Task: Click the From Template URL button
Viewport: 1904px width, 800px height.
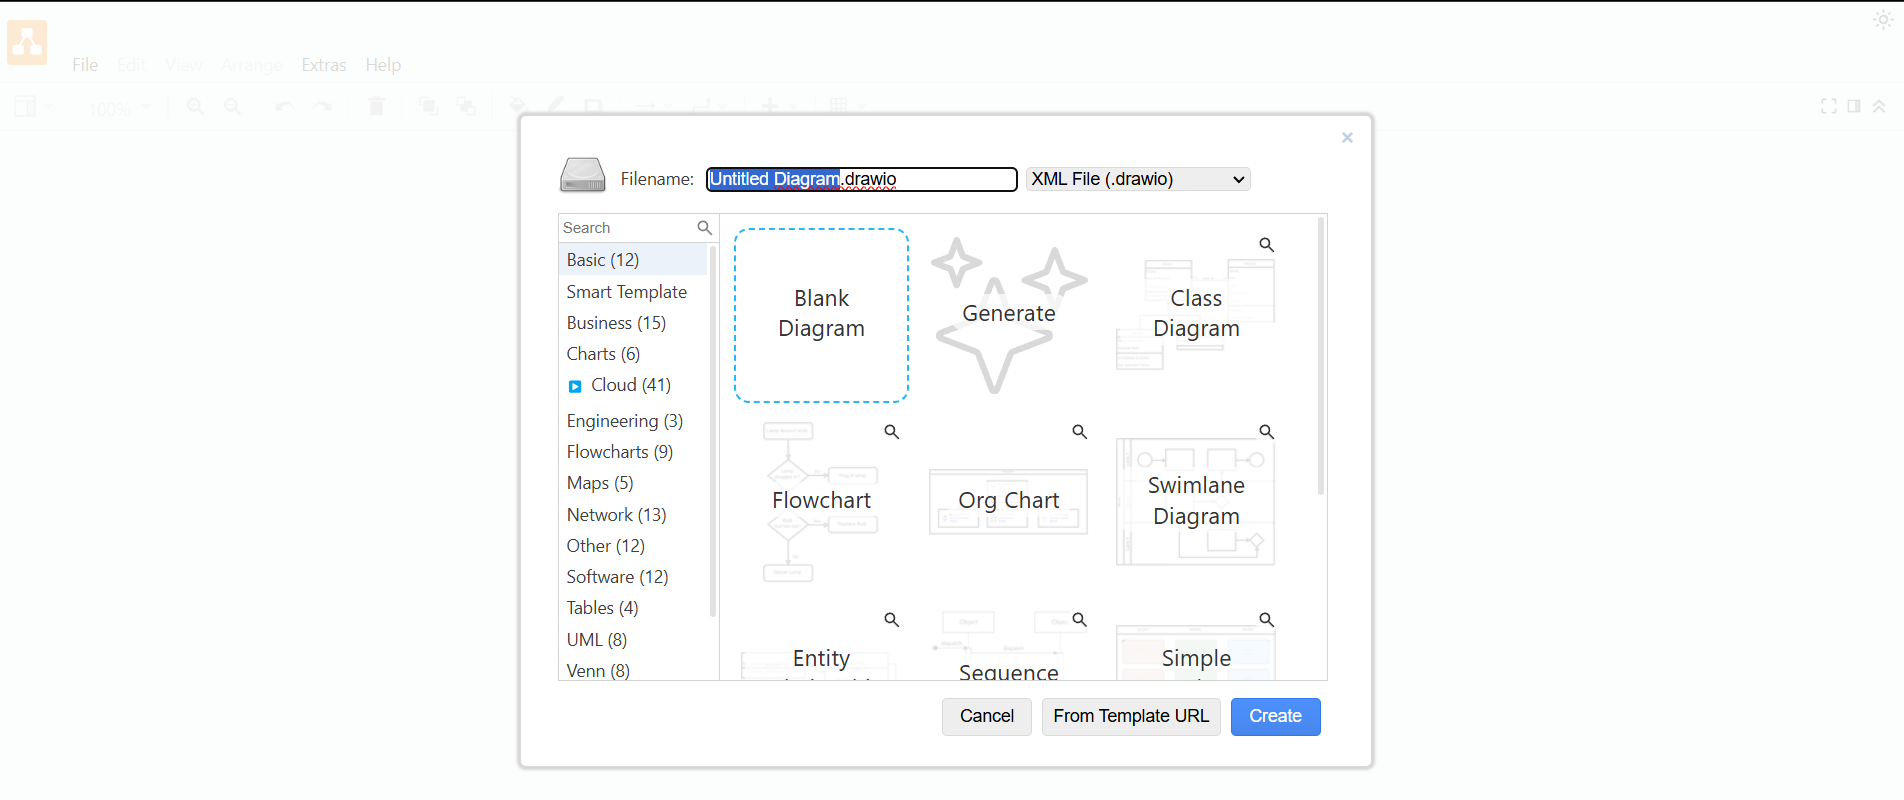Action: [1131, 717]
